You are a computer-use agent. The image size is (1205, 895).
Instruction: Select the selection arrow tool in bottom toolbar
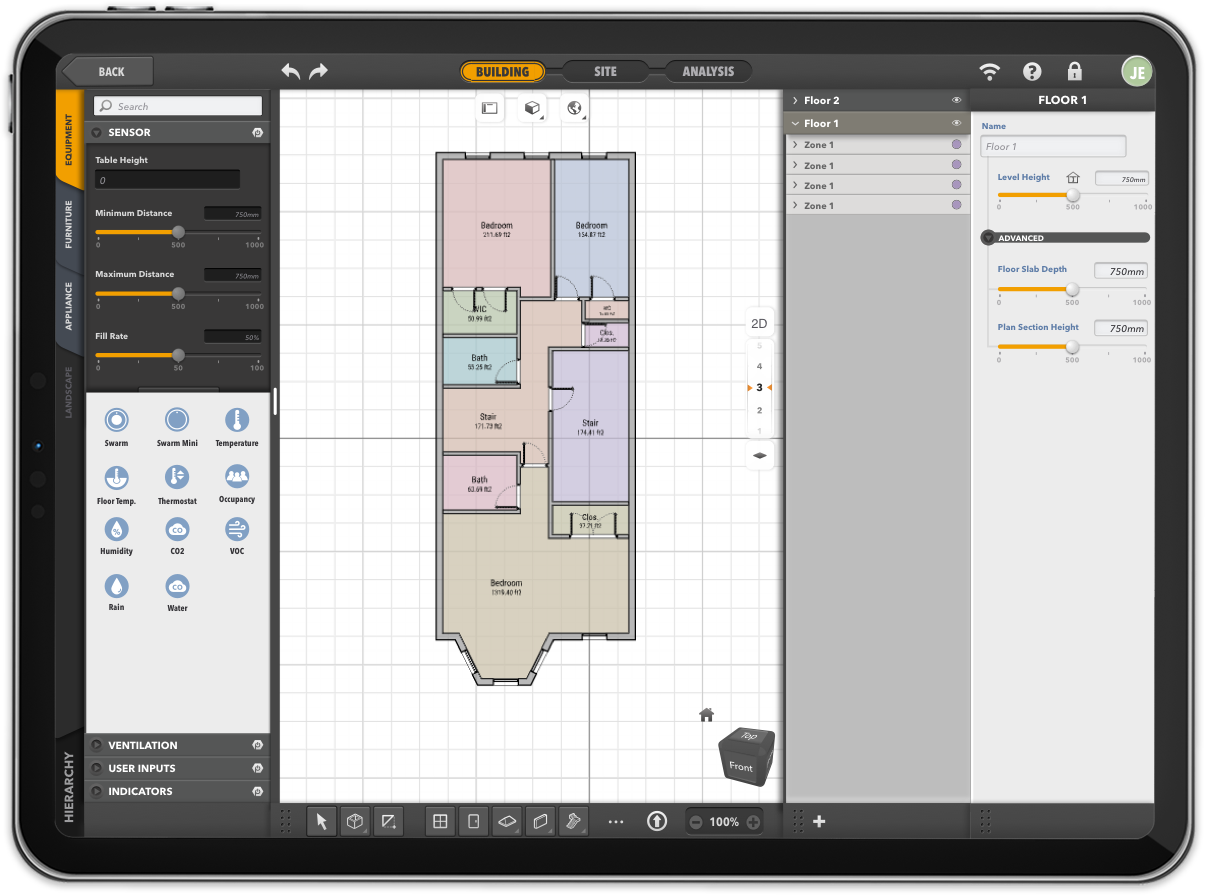(321, 821)
